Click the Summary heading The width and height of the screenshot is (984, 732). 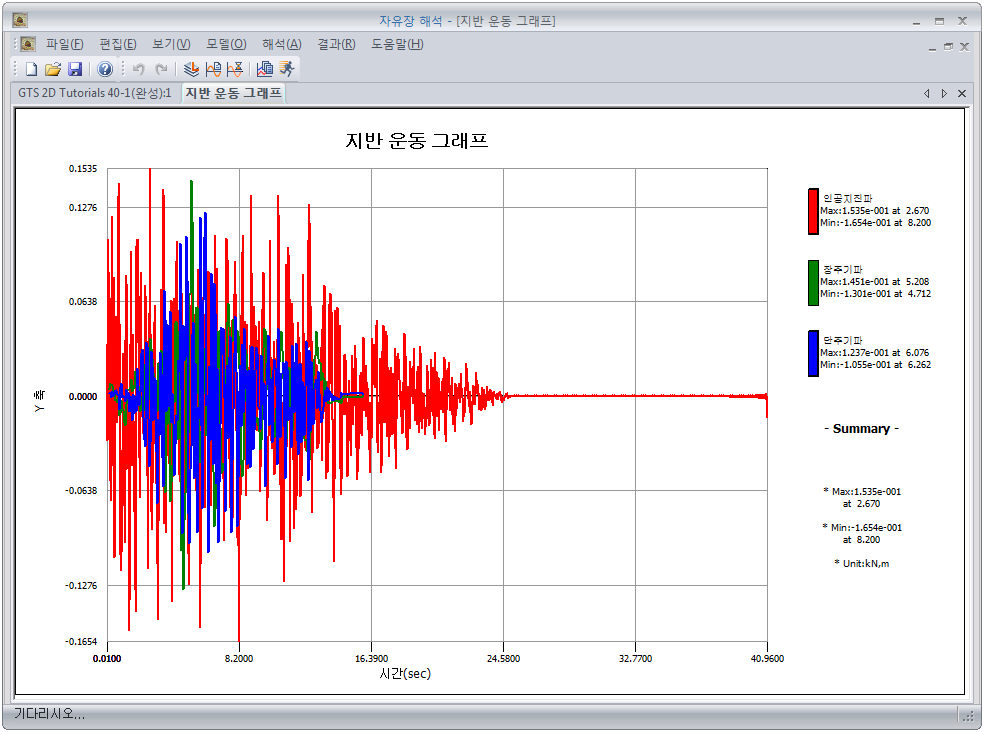[862, 429]
